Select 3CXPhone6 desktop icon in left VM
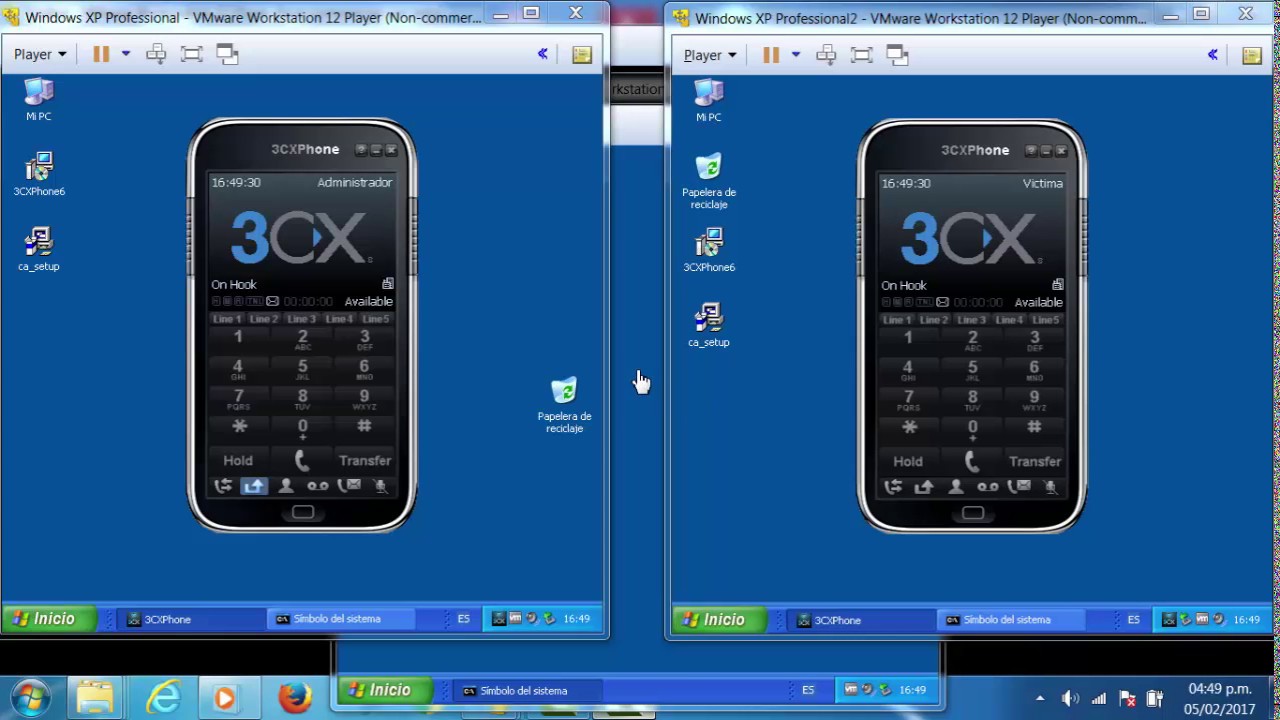The width and height of the screenshot is (1280, 720). tap(39, 174)
